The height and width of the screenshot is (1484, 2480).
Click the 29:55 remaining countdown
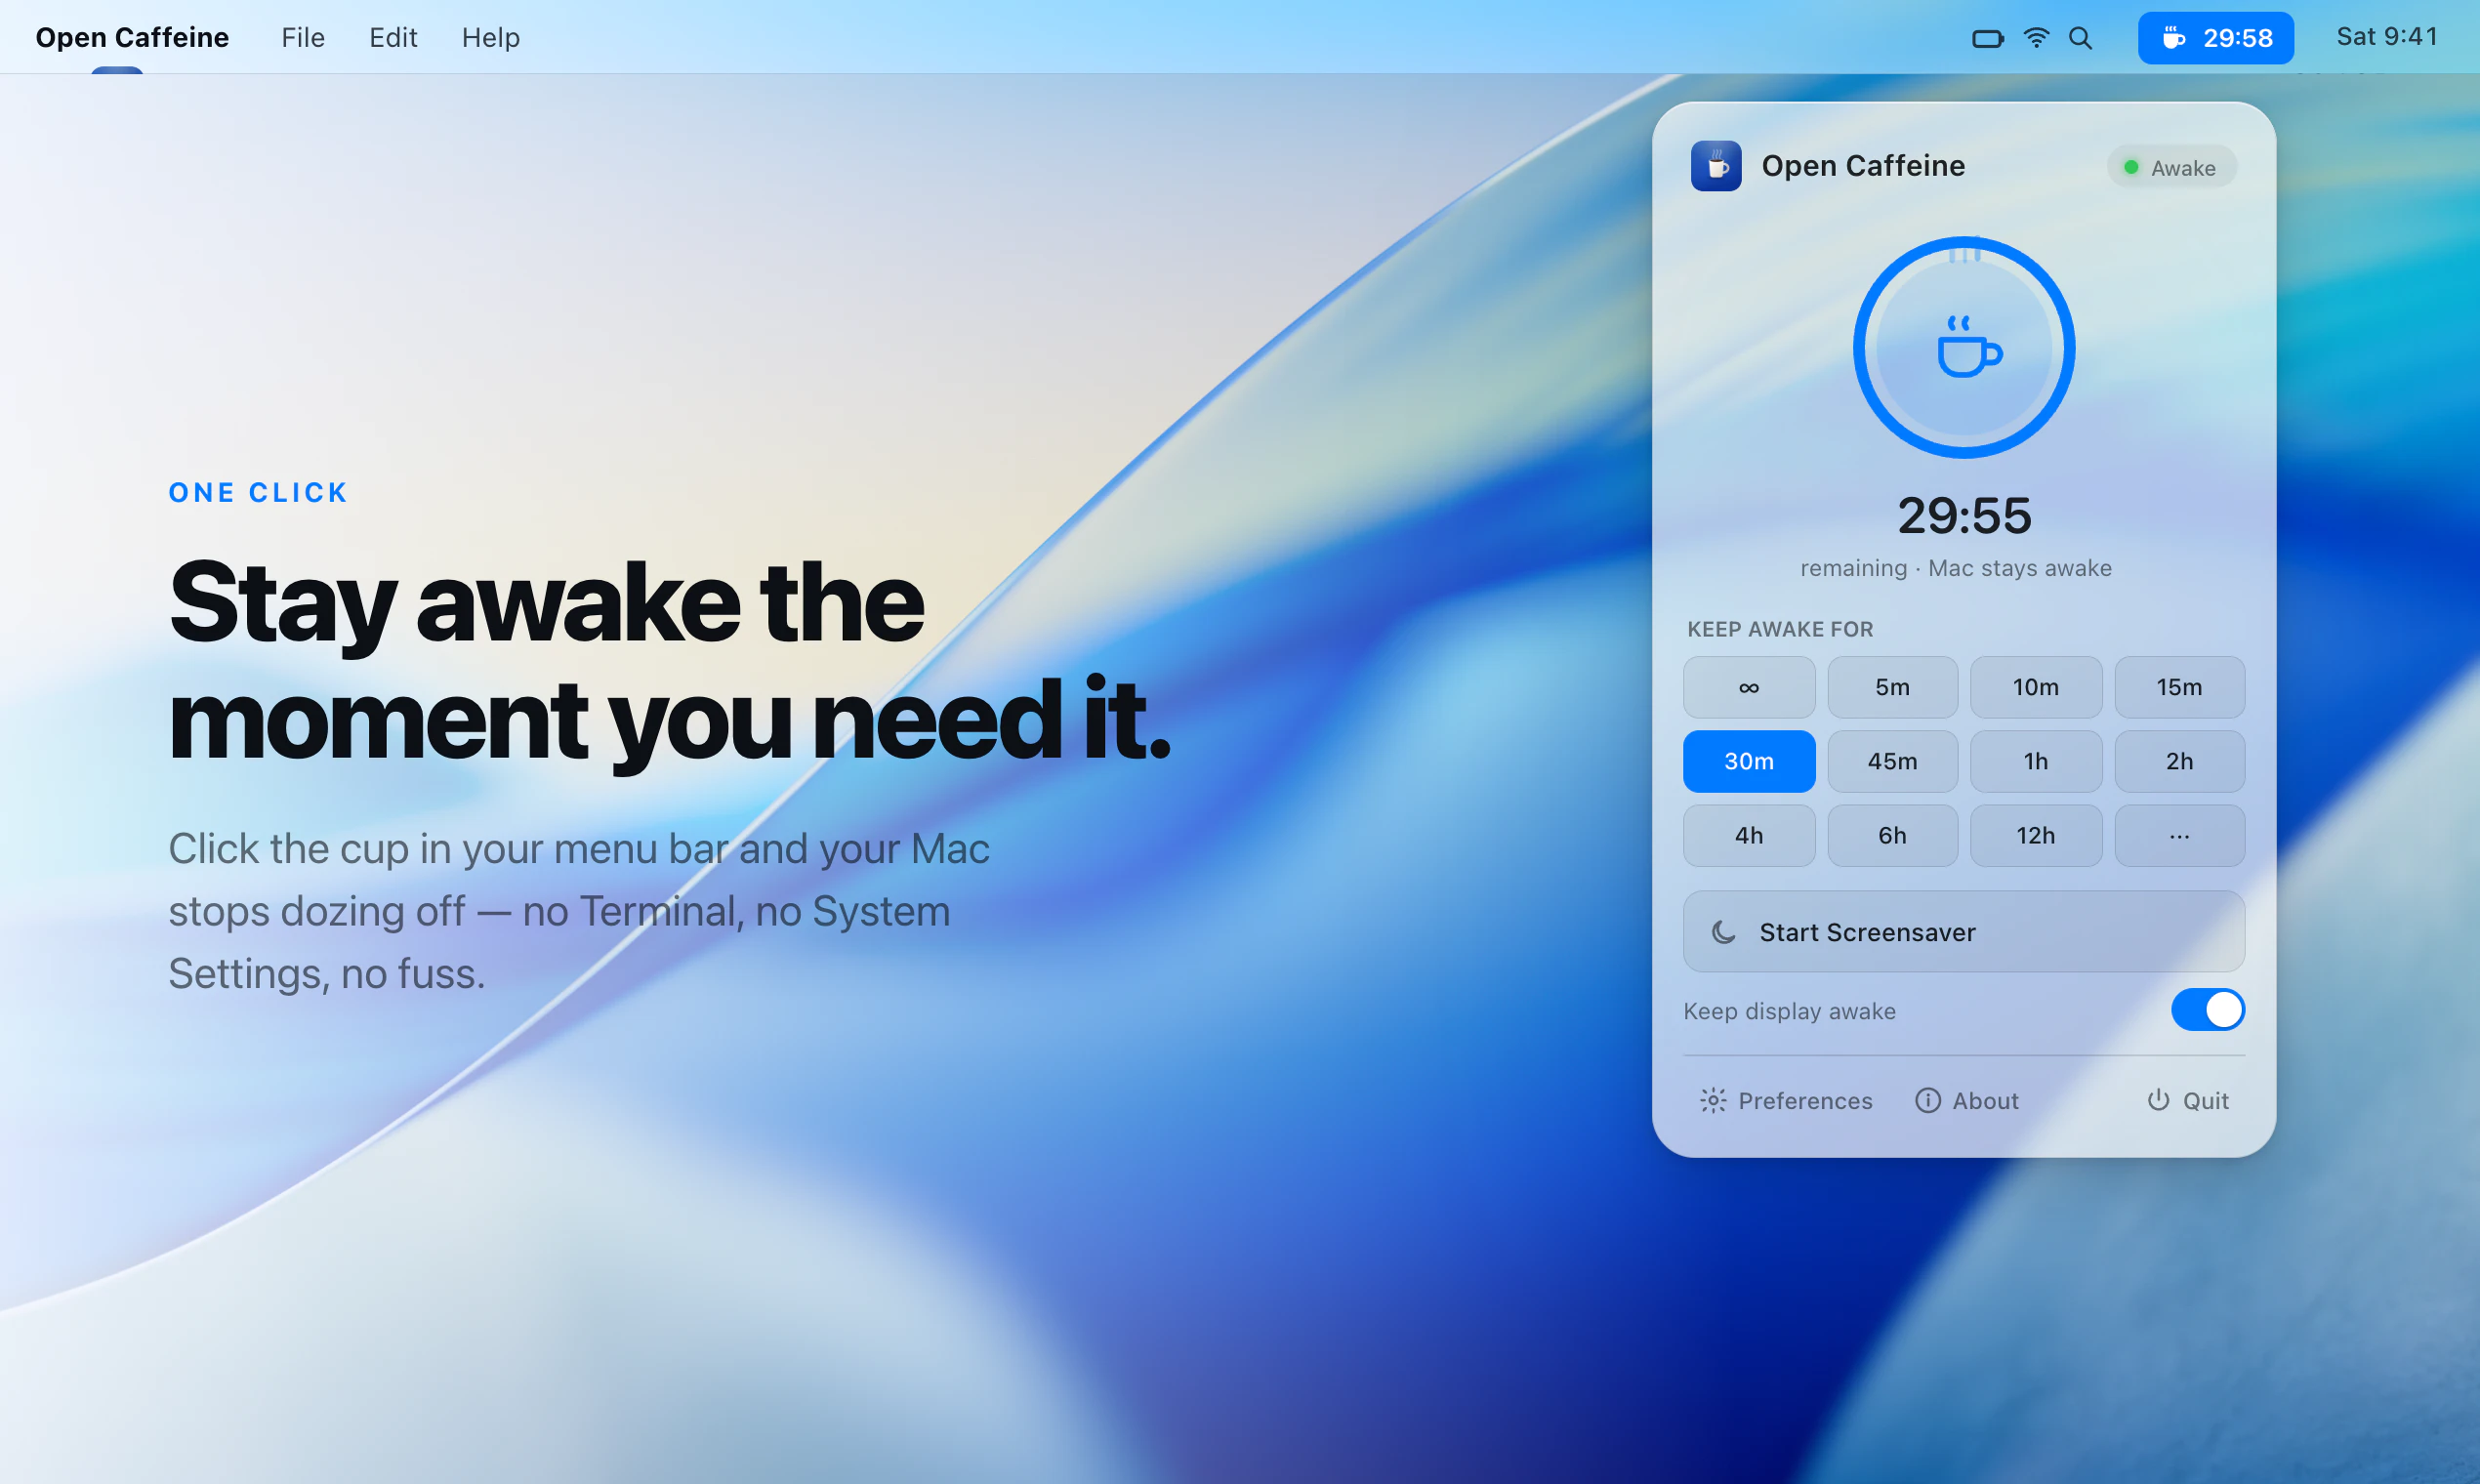point(1964,516)
